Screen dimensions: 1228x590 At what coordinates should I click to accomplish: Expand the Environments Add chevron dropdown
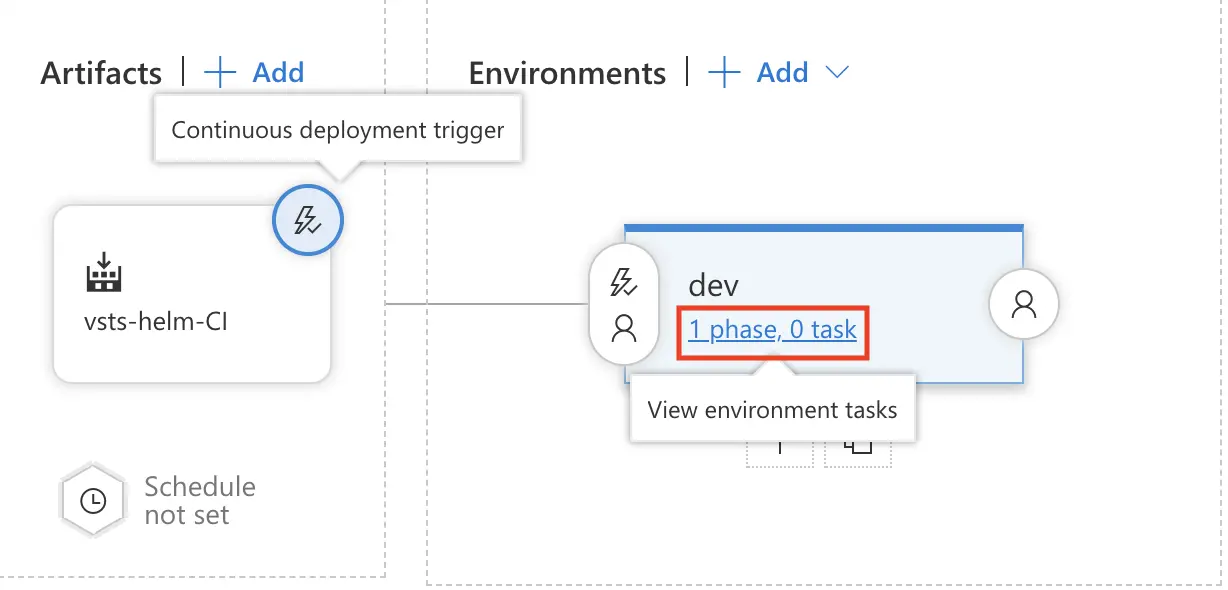[x=835, y=72]
